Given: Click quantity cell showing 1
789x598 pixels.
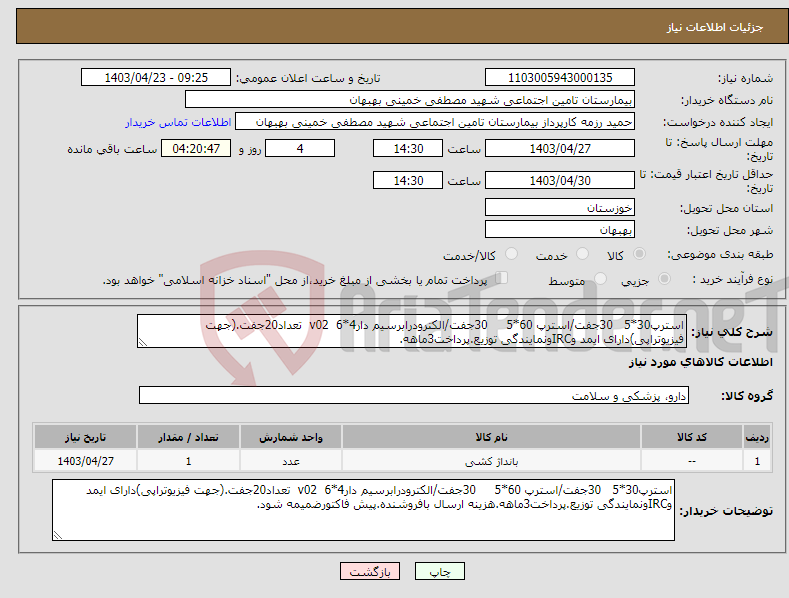Looking at the screenshot, I should (x=188, y=461).
